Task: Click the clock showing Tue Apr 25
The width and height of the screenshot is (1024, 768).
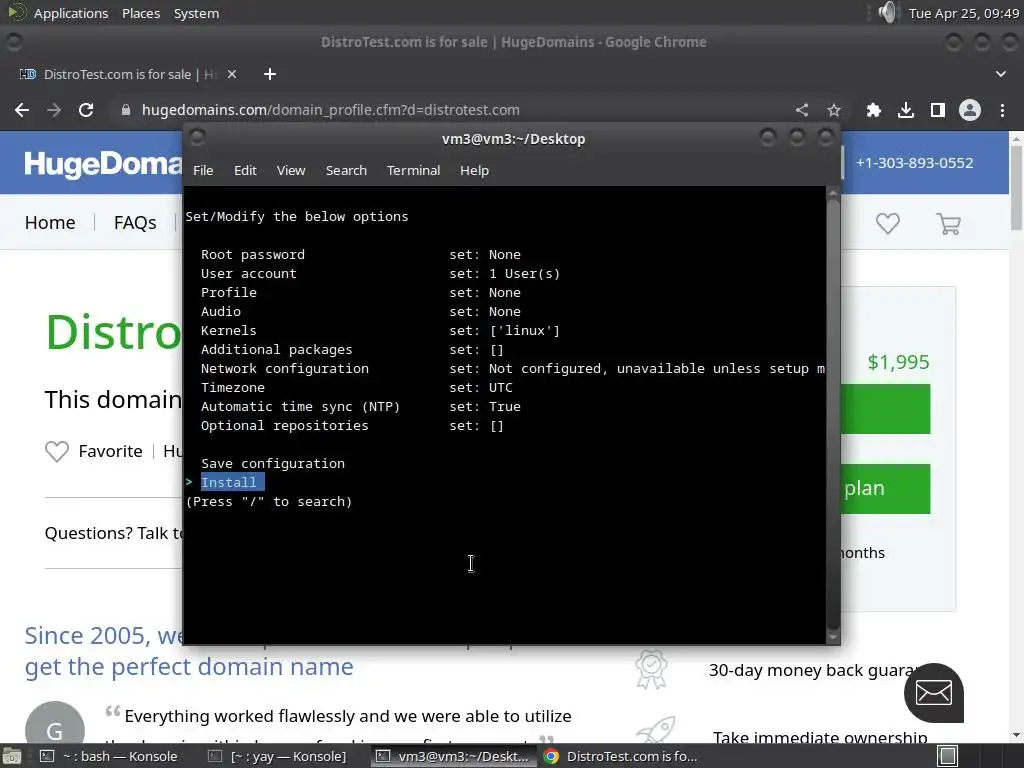Action: [x=964, y=13]
